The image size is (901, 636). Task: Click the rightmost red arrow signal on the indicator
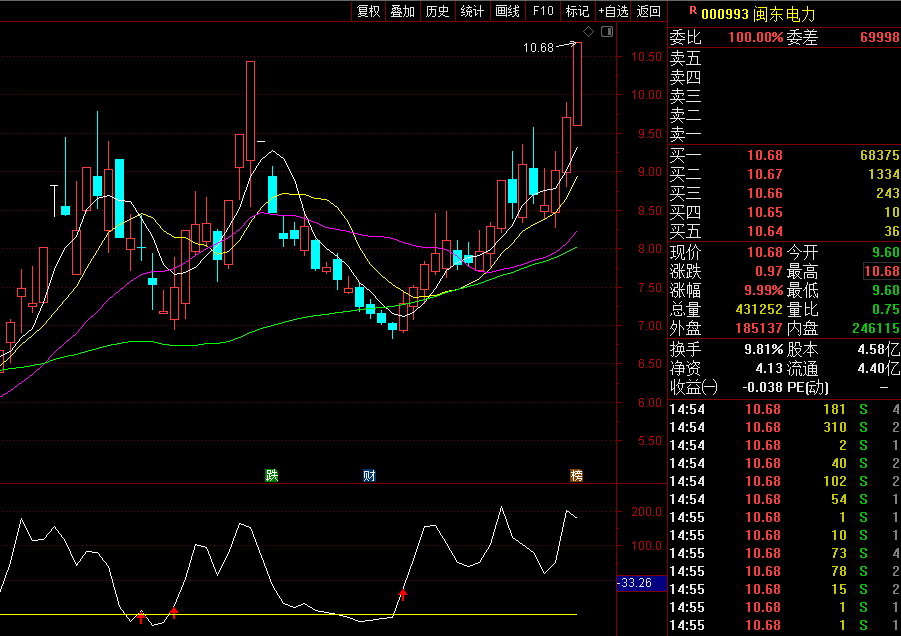click(403, 594)
